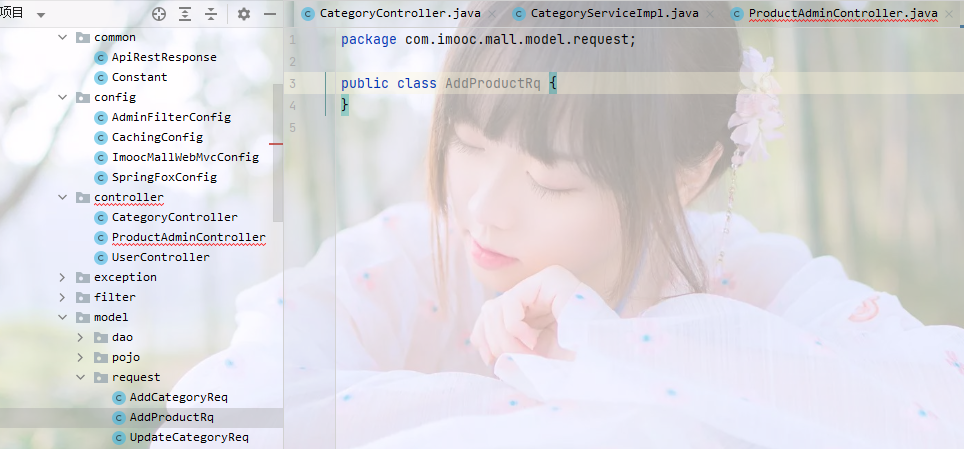Click the locate-in-project crosshair icon
964x449 pixels.
click(159, 14)
